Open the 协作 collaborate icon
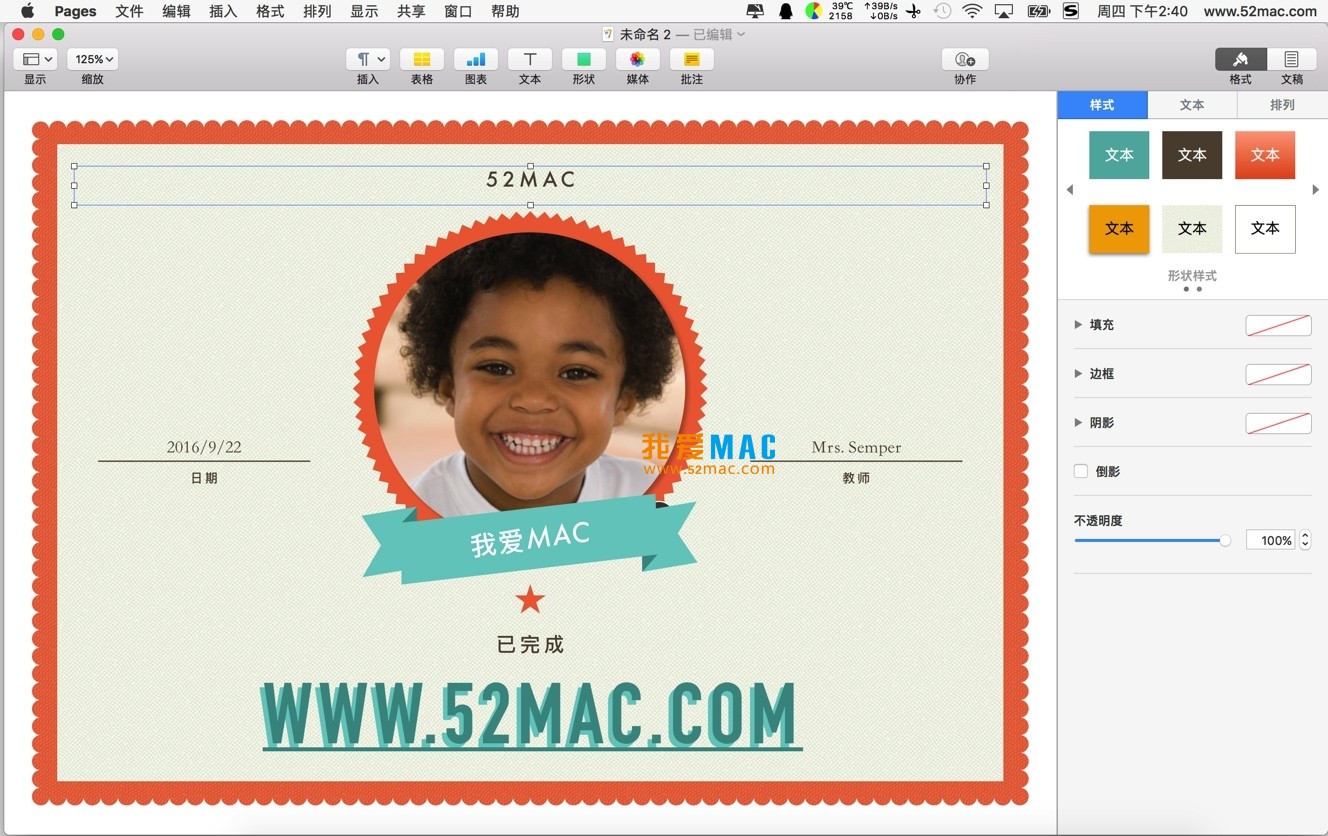This screenshot has height=836, width=1328. [x=965, y=59]
